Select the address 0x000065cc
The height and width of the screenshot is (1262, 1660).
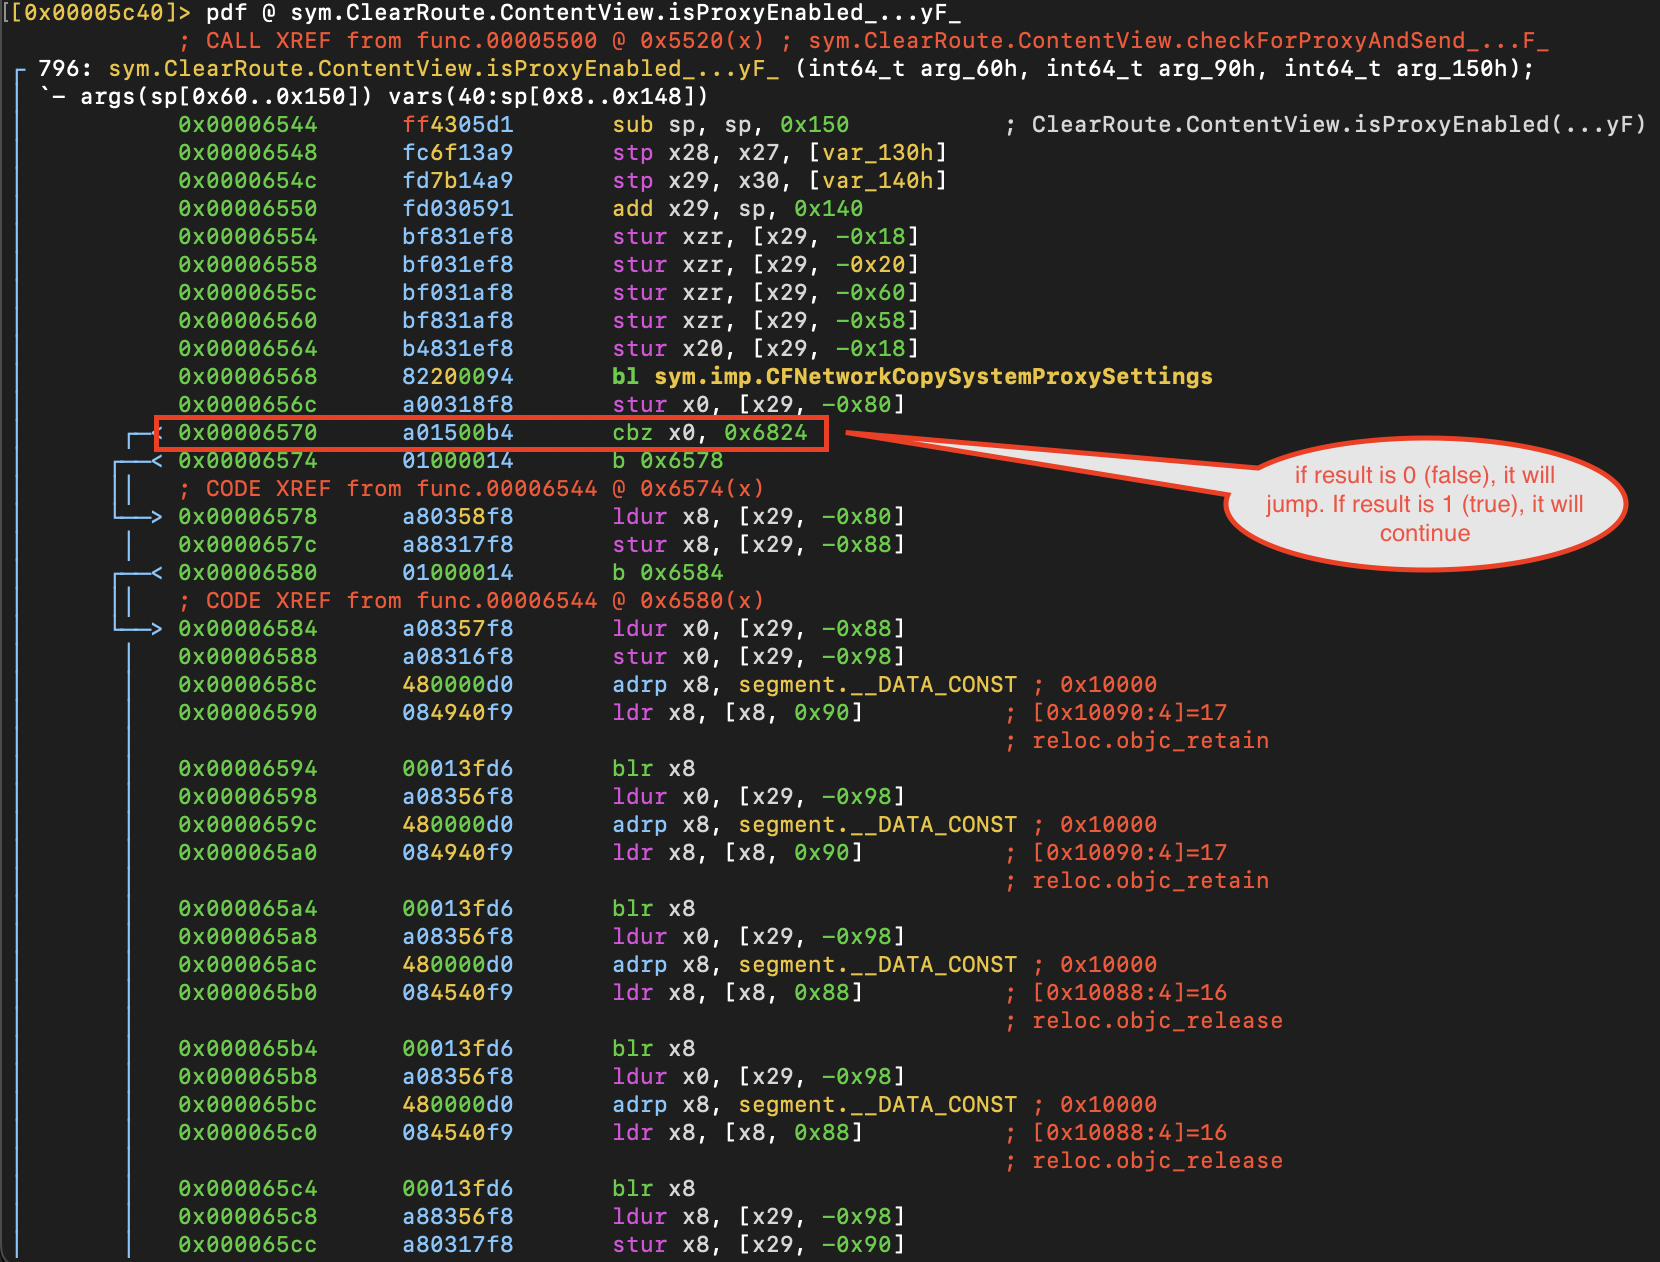tap(247, 1245)
